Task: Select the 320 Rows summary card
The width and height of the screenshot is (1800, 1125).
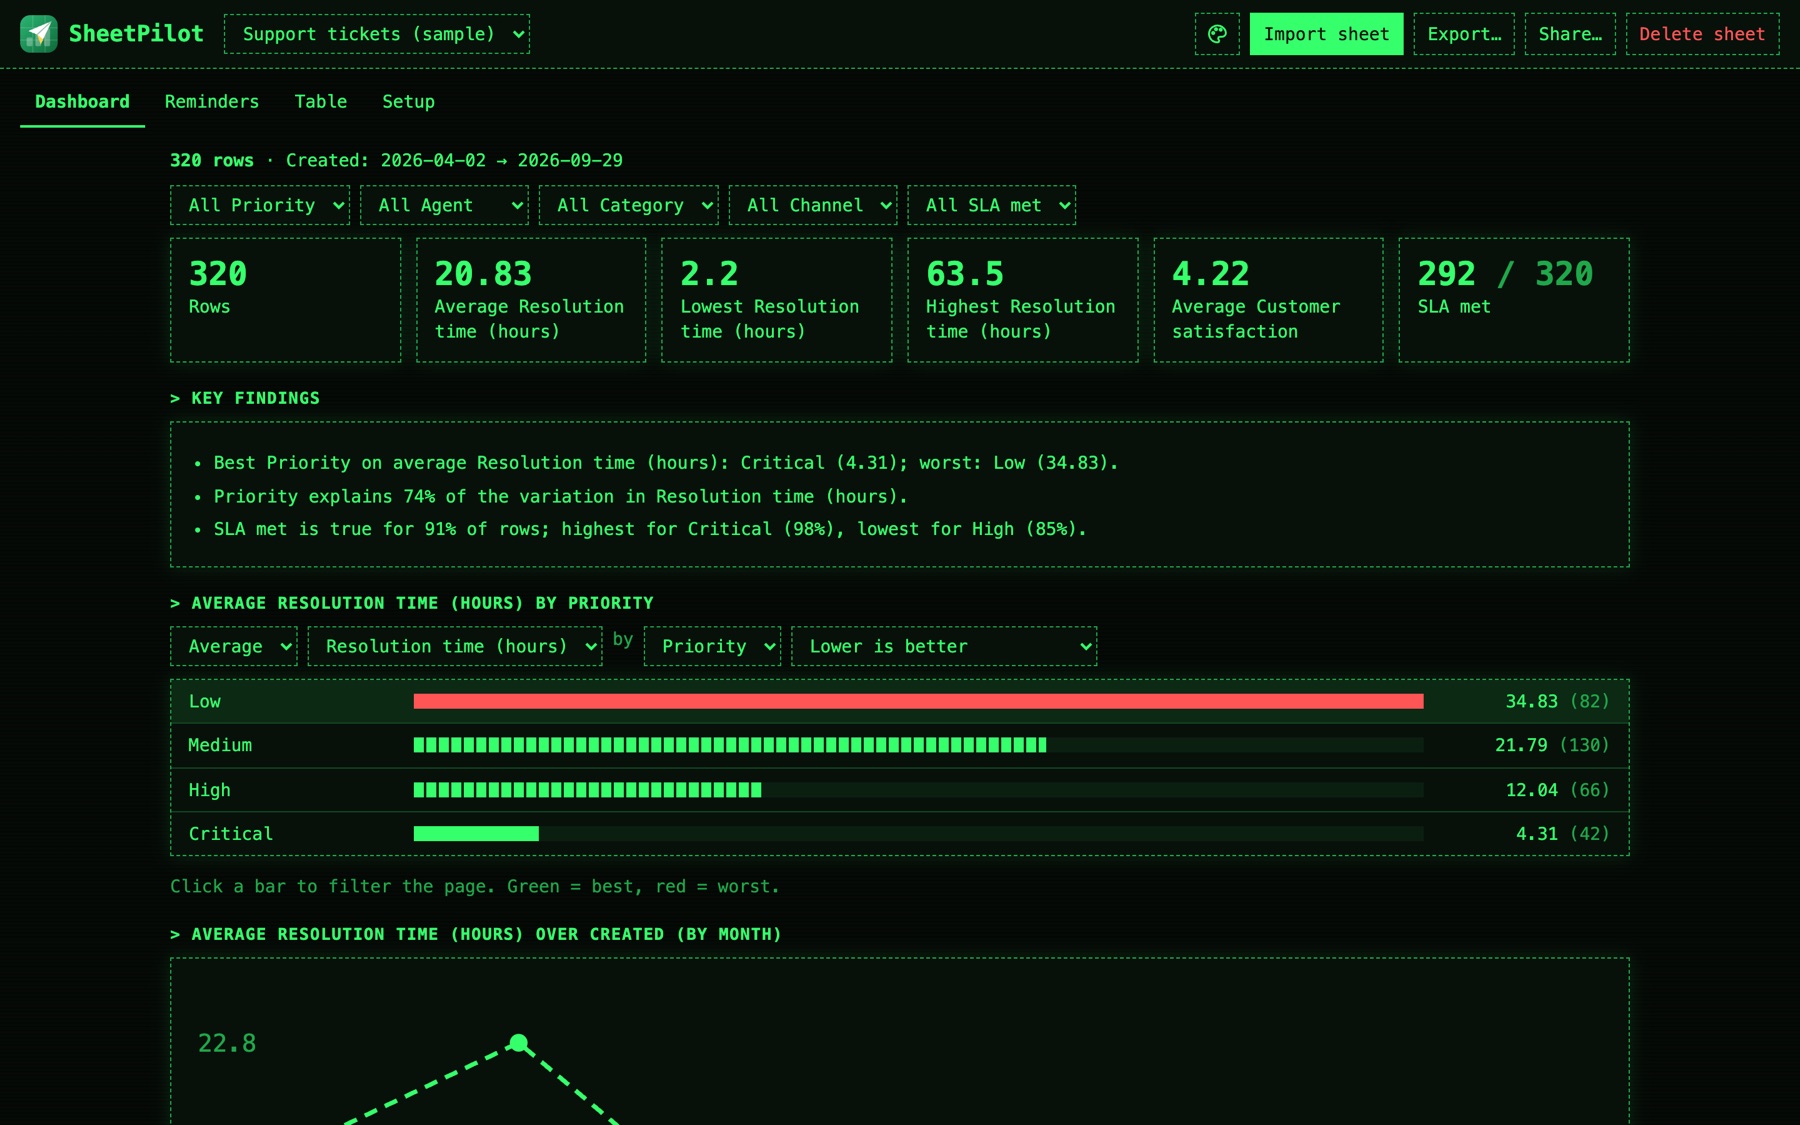Action: 285,300
